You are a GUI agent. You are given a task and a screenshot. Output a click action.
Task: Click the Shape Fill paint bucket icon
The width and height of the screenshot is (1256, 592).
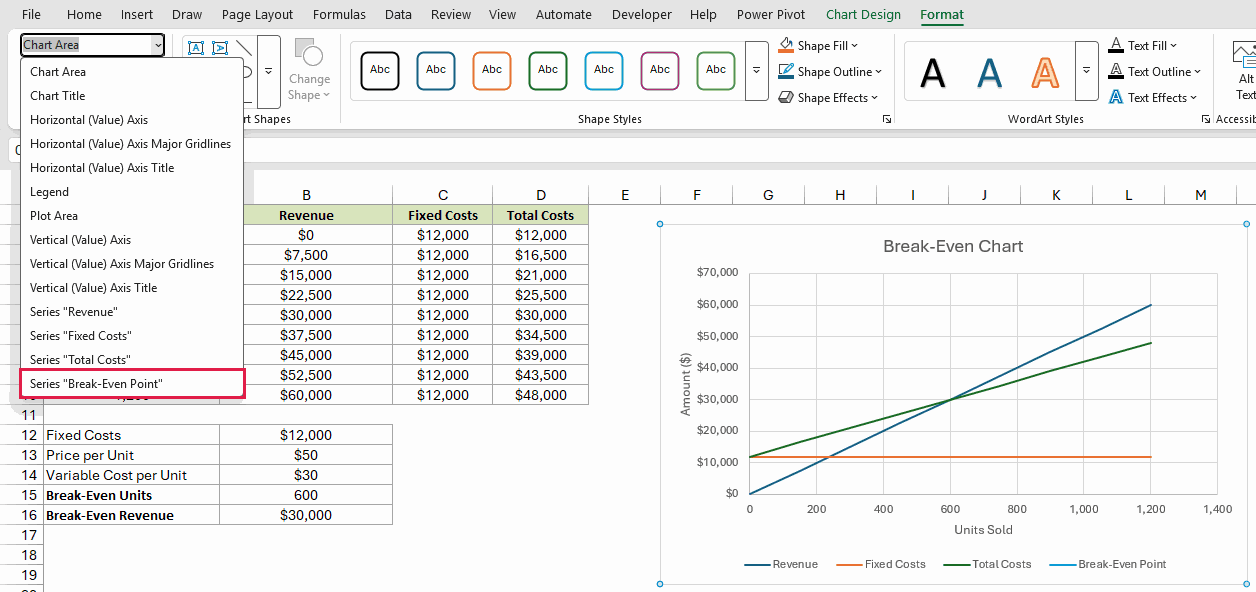click(786, 45)
